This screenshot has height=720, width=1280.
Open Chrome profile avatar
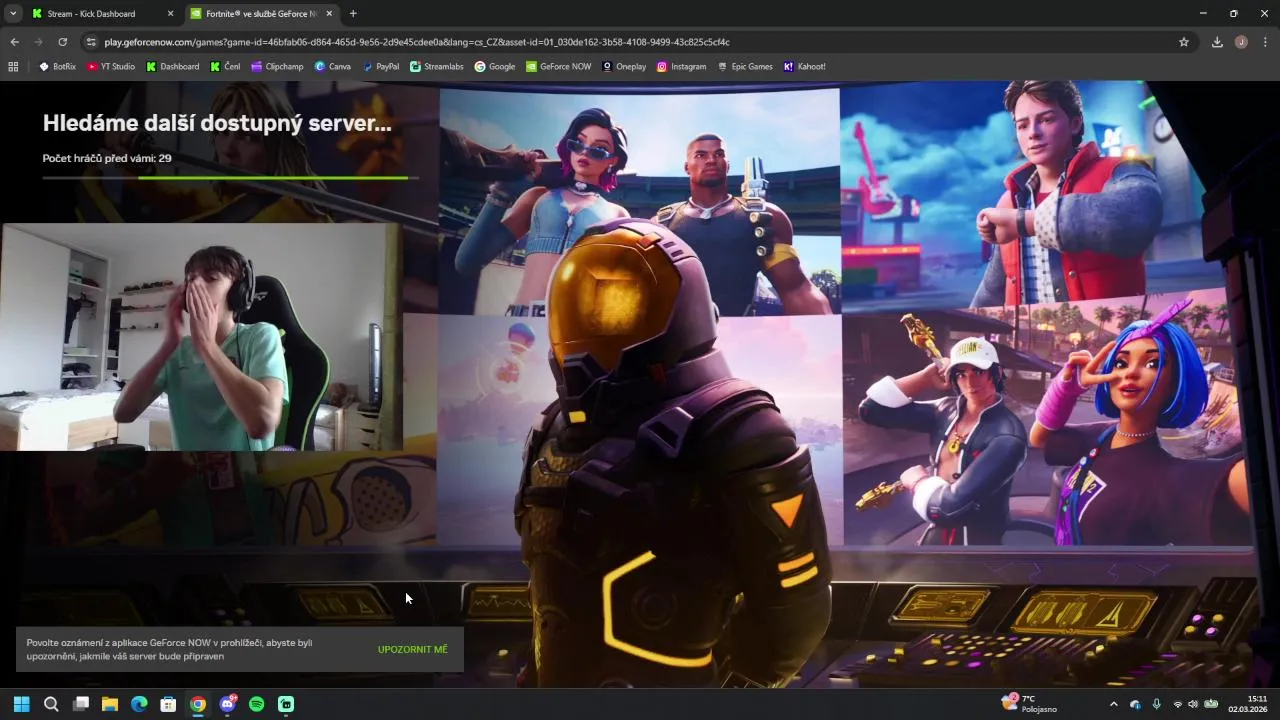click(x=1241, y=42)
